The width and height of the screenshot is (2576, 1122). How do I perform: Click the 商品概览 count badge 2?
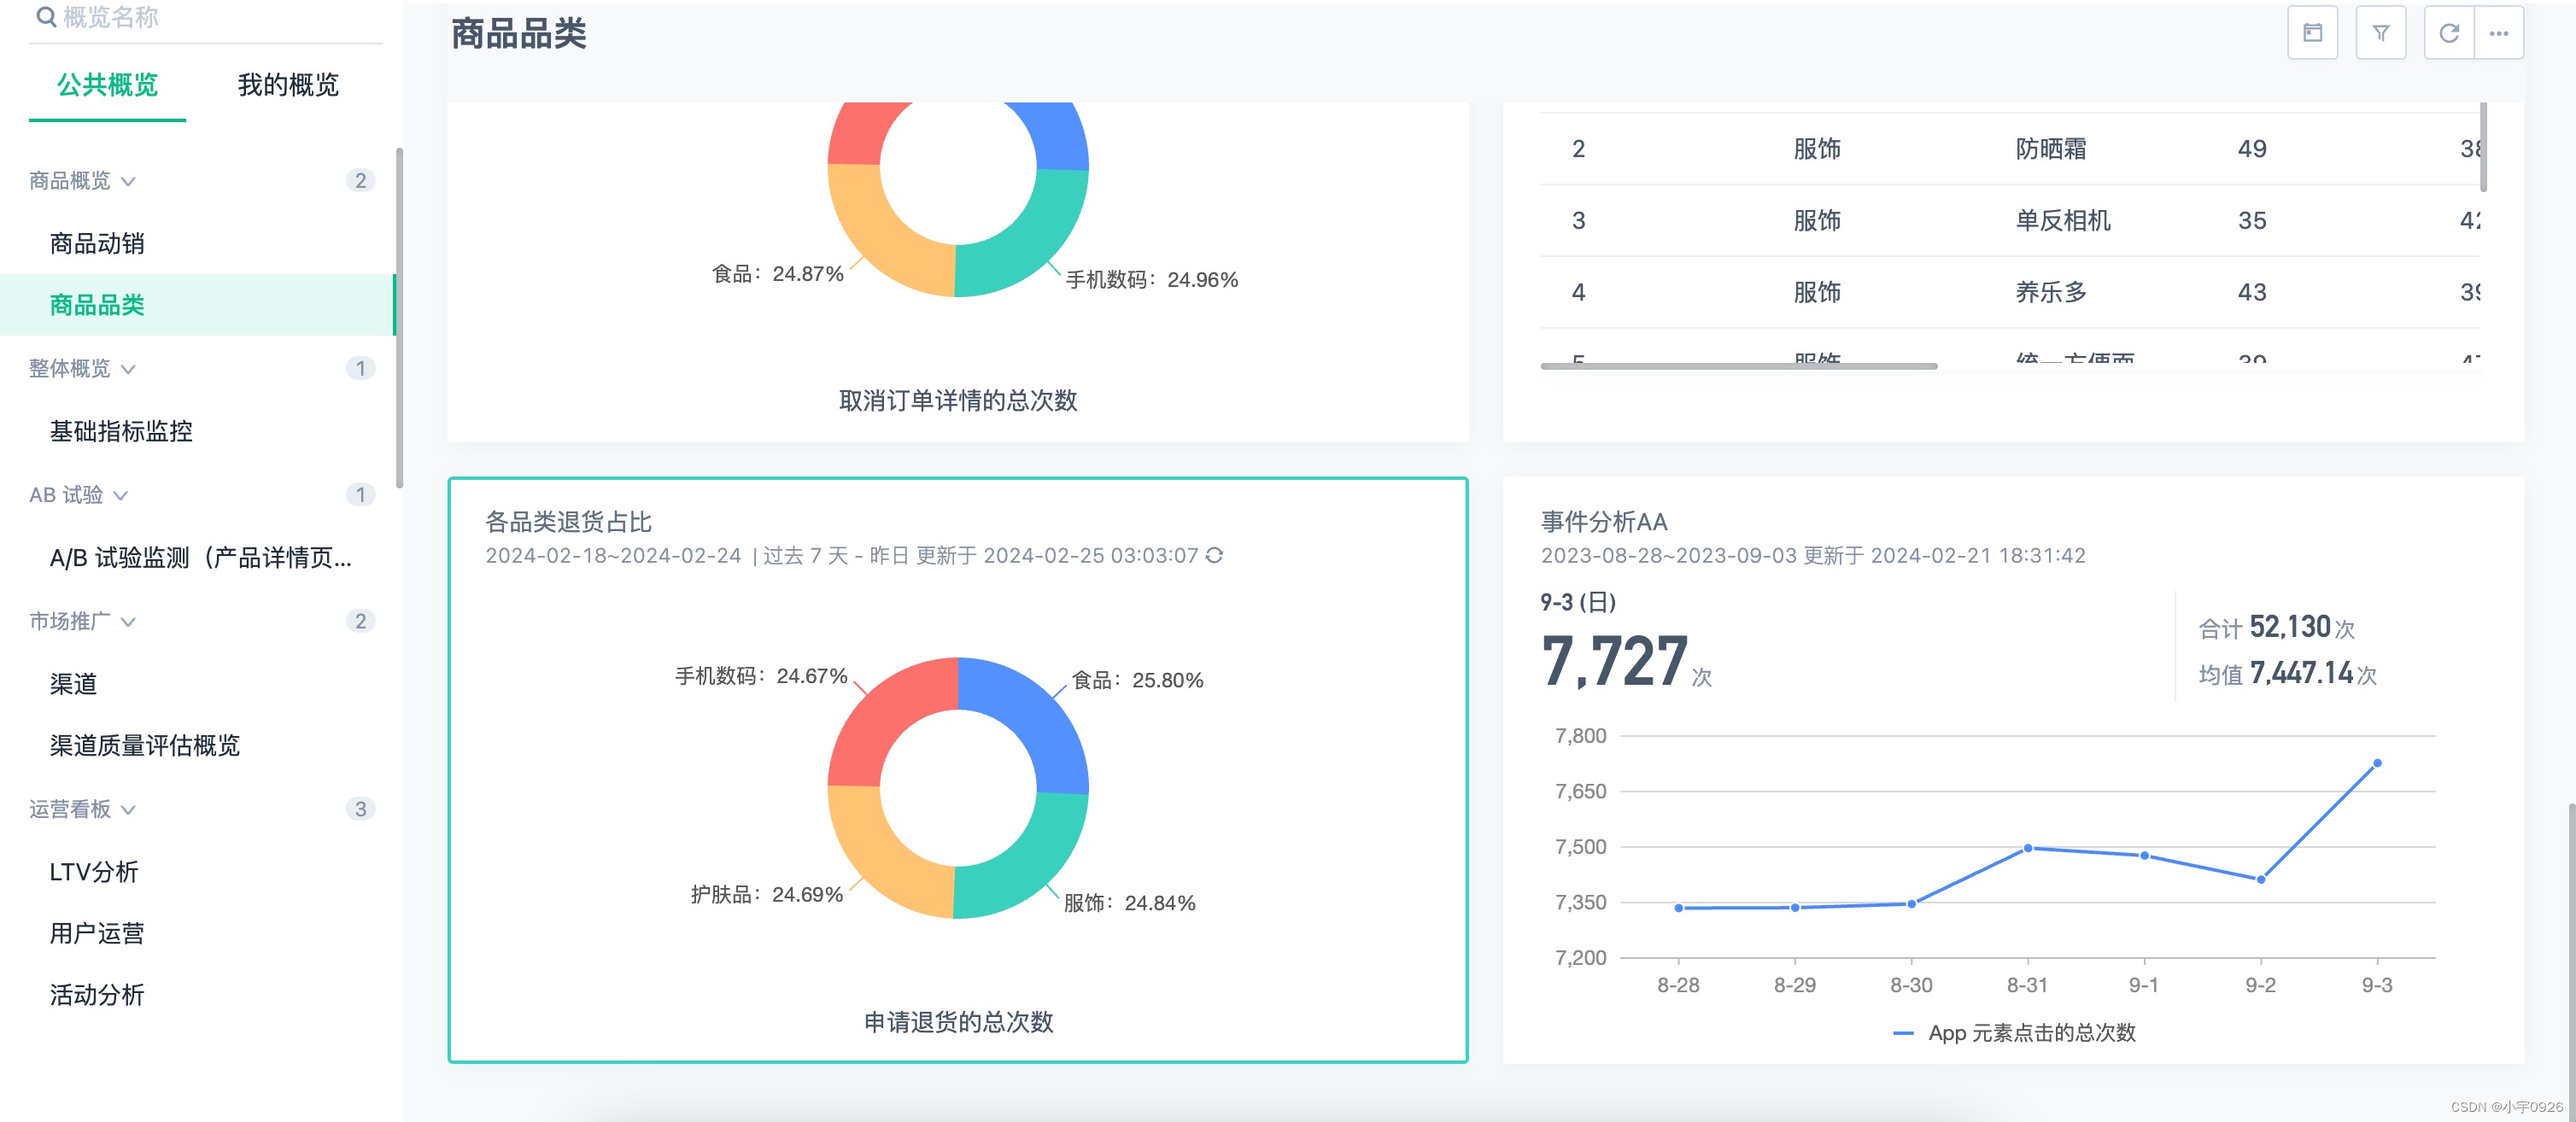(x=360, y=180)
